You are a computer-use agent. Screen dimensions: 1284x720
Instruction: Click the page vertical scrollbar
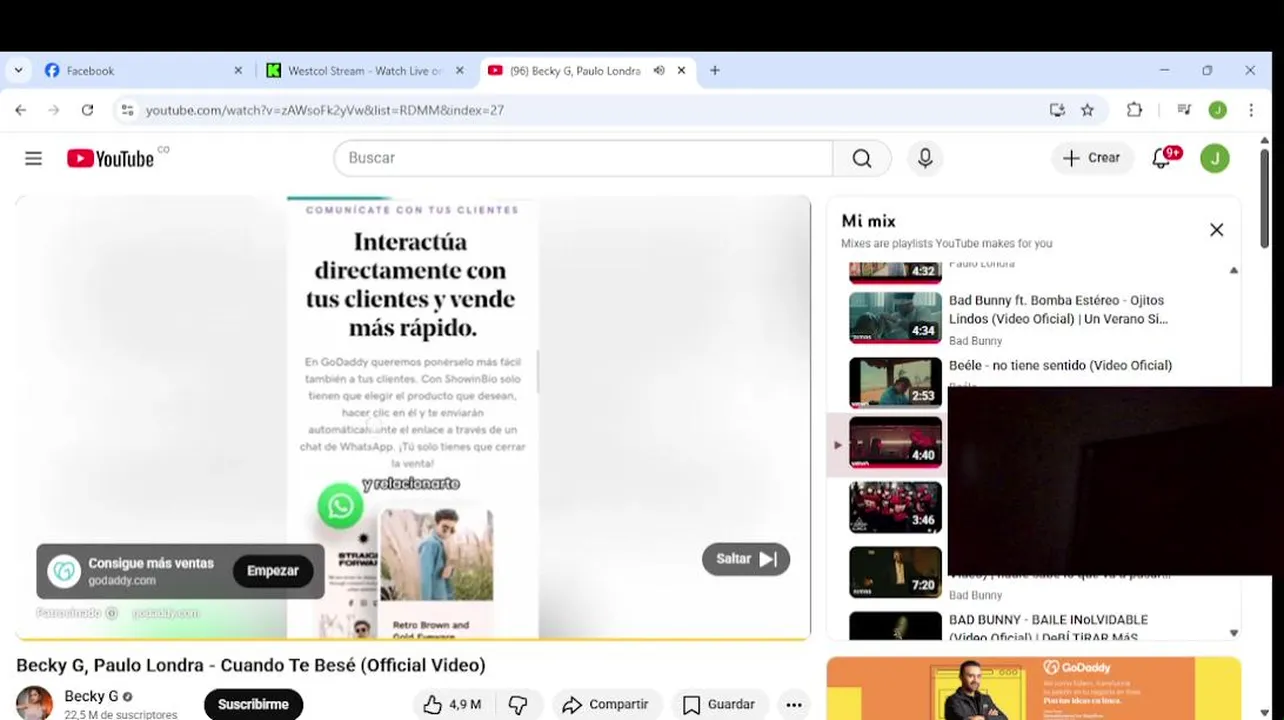[1264, 198]
